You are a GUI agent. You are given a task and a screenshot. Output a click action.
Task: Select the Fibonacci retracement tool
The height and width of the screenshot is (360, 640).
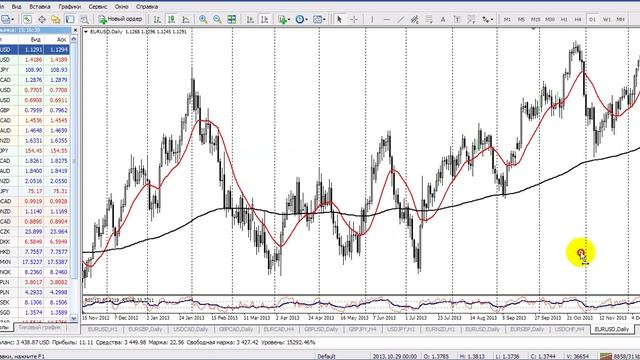pyautogui.click(x=429, y=19)
